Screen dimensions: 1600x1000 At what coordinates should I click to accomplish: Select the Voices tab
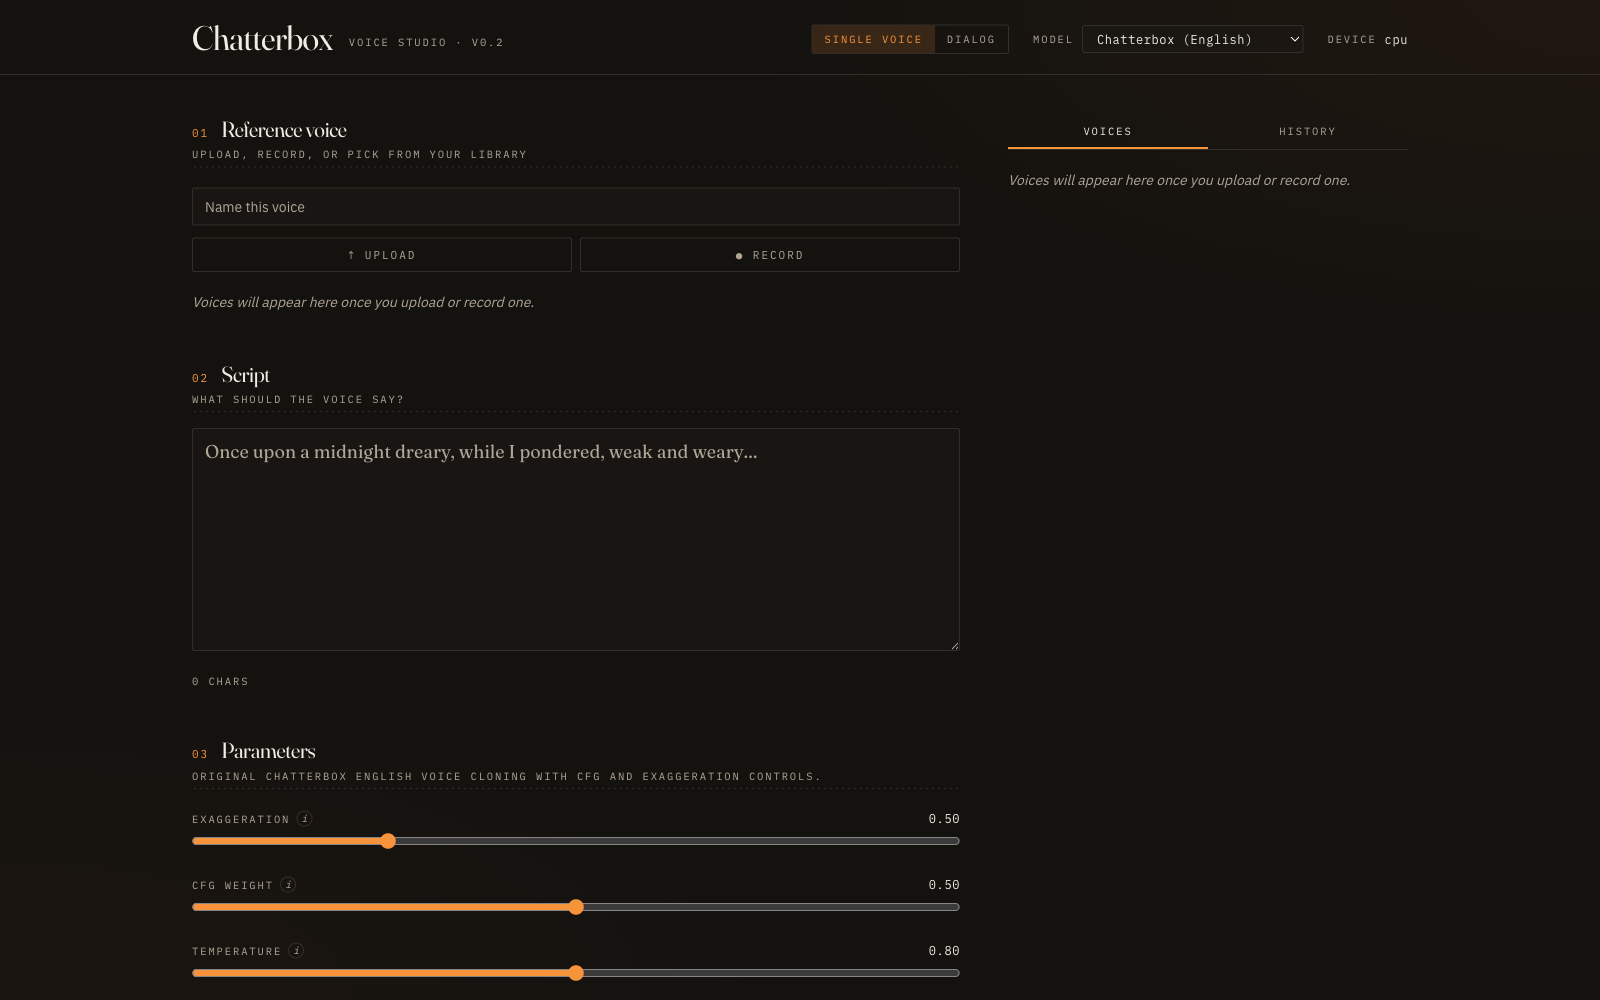point(1108,132)
